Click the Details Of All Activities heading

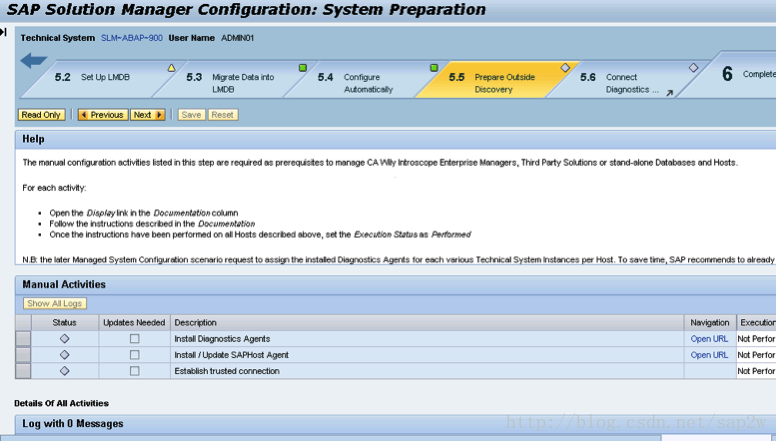pyautogui.click(x=61, y=403)
